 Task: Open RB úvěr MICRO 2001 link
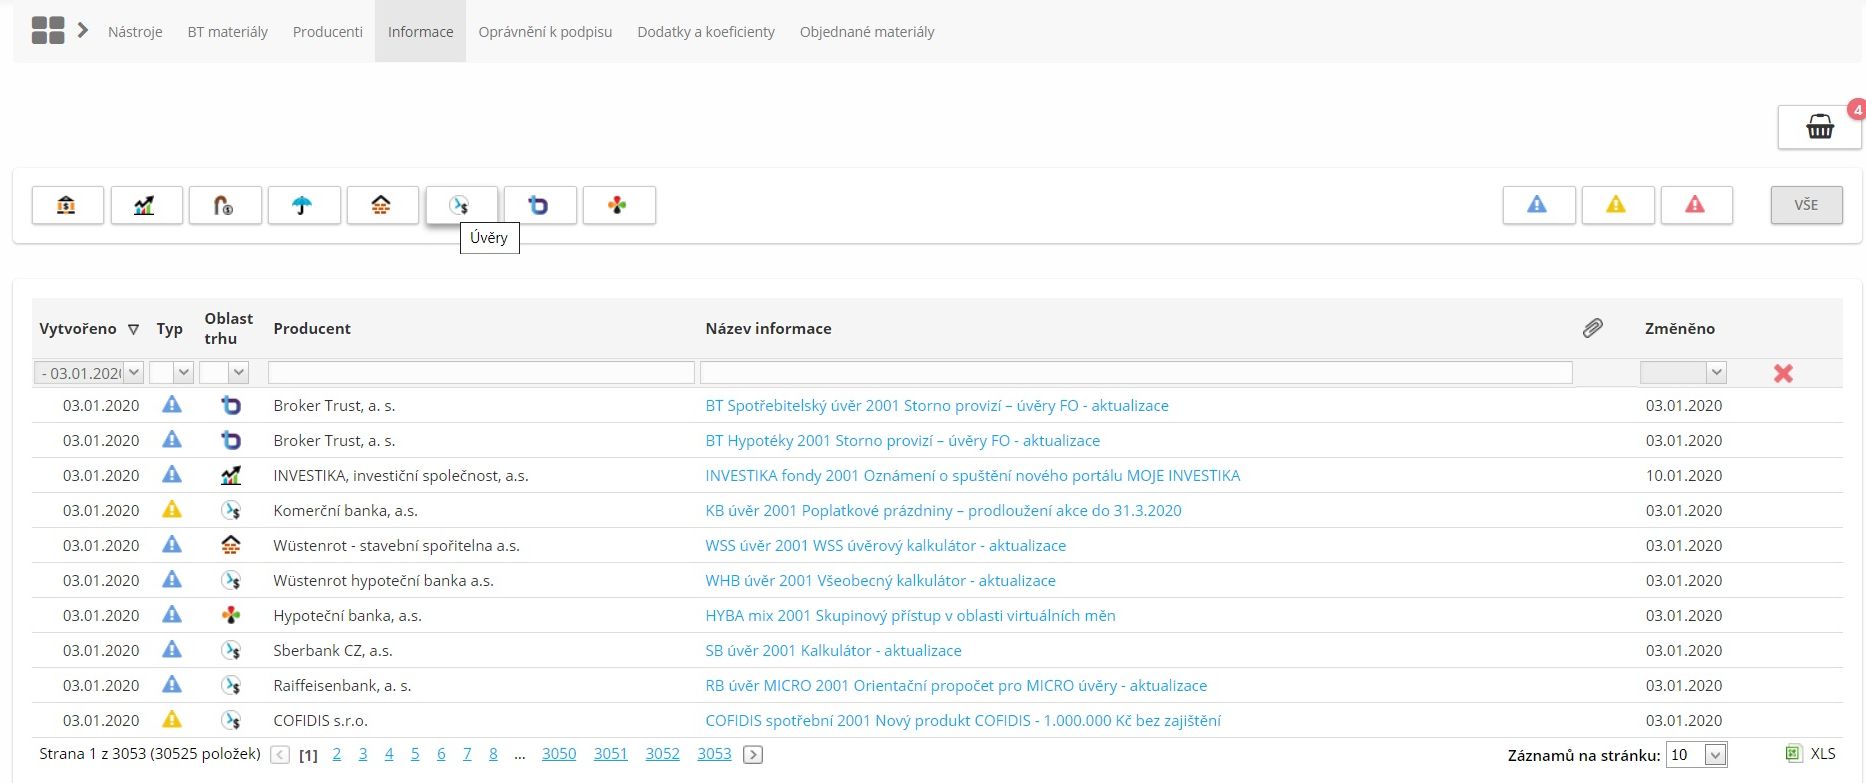click(956, 685)
